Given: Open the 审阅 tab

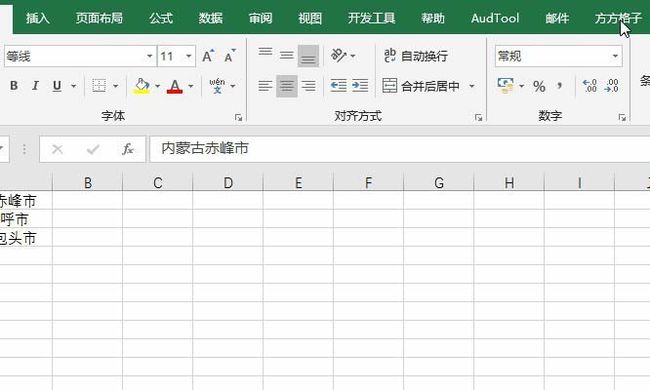Looking at the screenshot, I should pyautogui.click(x=260, y=18).
